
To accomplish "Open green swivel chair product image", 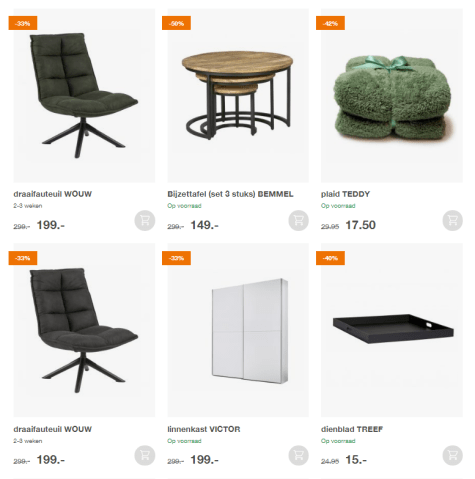I will [84, 96].
